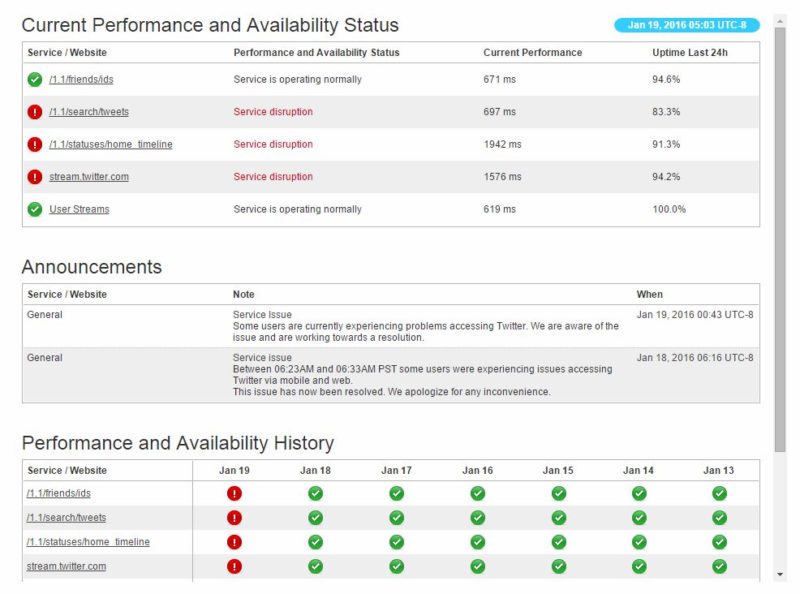Click green check icon beside /1.1/friends/ids status
This screenshot has height=594, width=800.
(x=35, y=80)
